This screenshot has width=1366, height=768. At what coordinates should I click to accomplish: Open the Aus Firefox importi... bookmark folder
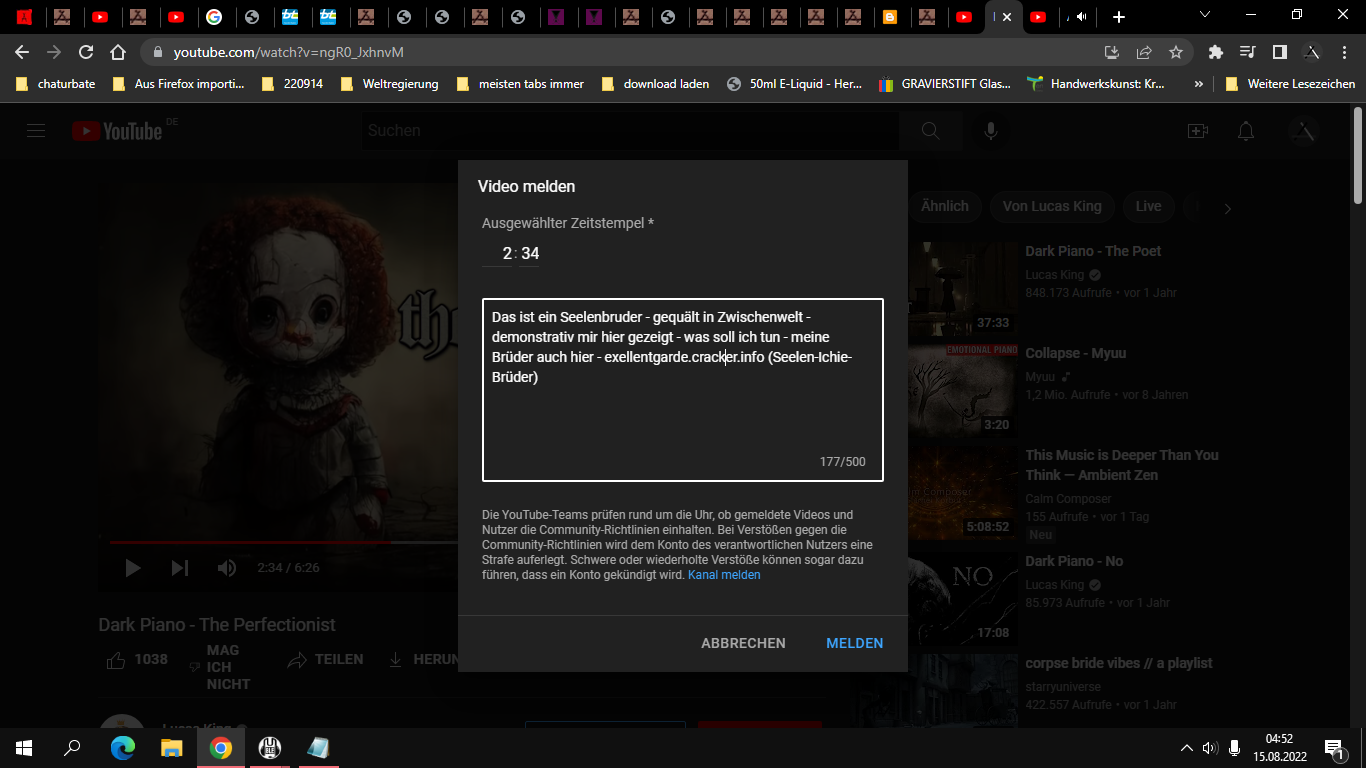(178, 84)
